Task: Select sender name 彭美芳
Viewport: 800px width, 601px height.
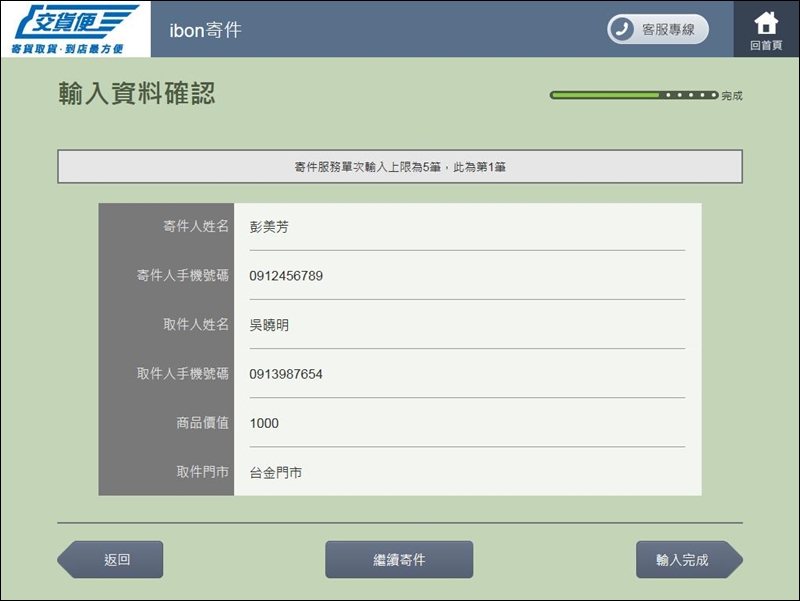Action: tap(269, 227)
